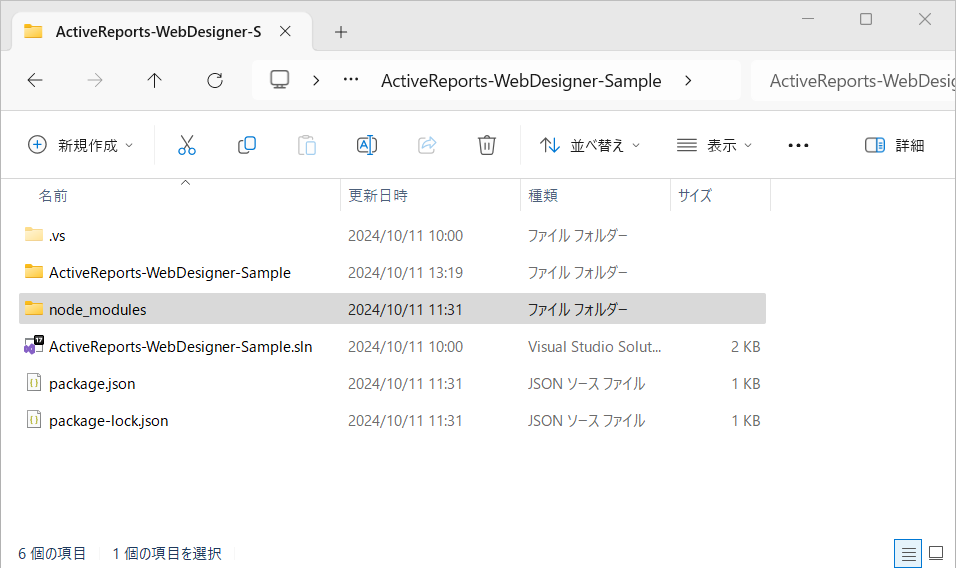Switch to details list view in status bar
The image size is (956, 568).
coord(908,553)
